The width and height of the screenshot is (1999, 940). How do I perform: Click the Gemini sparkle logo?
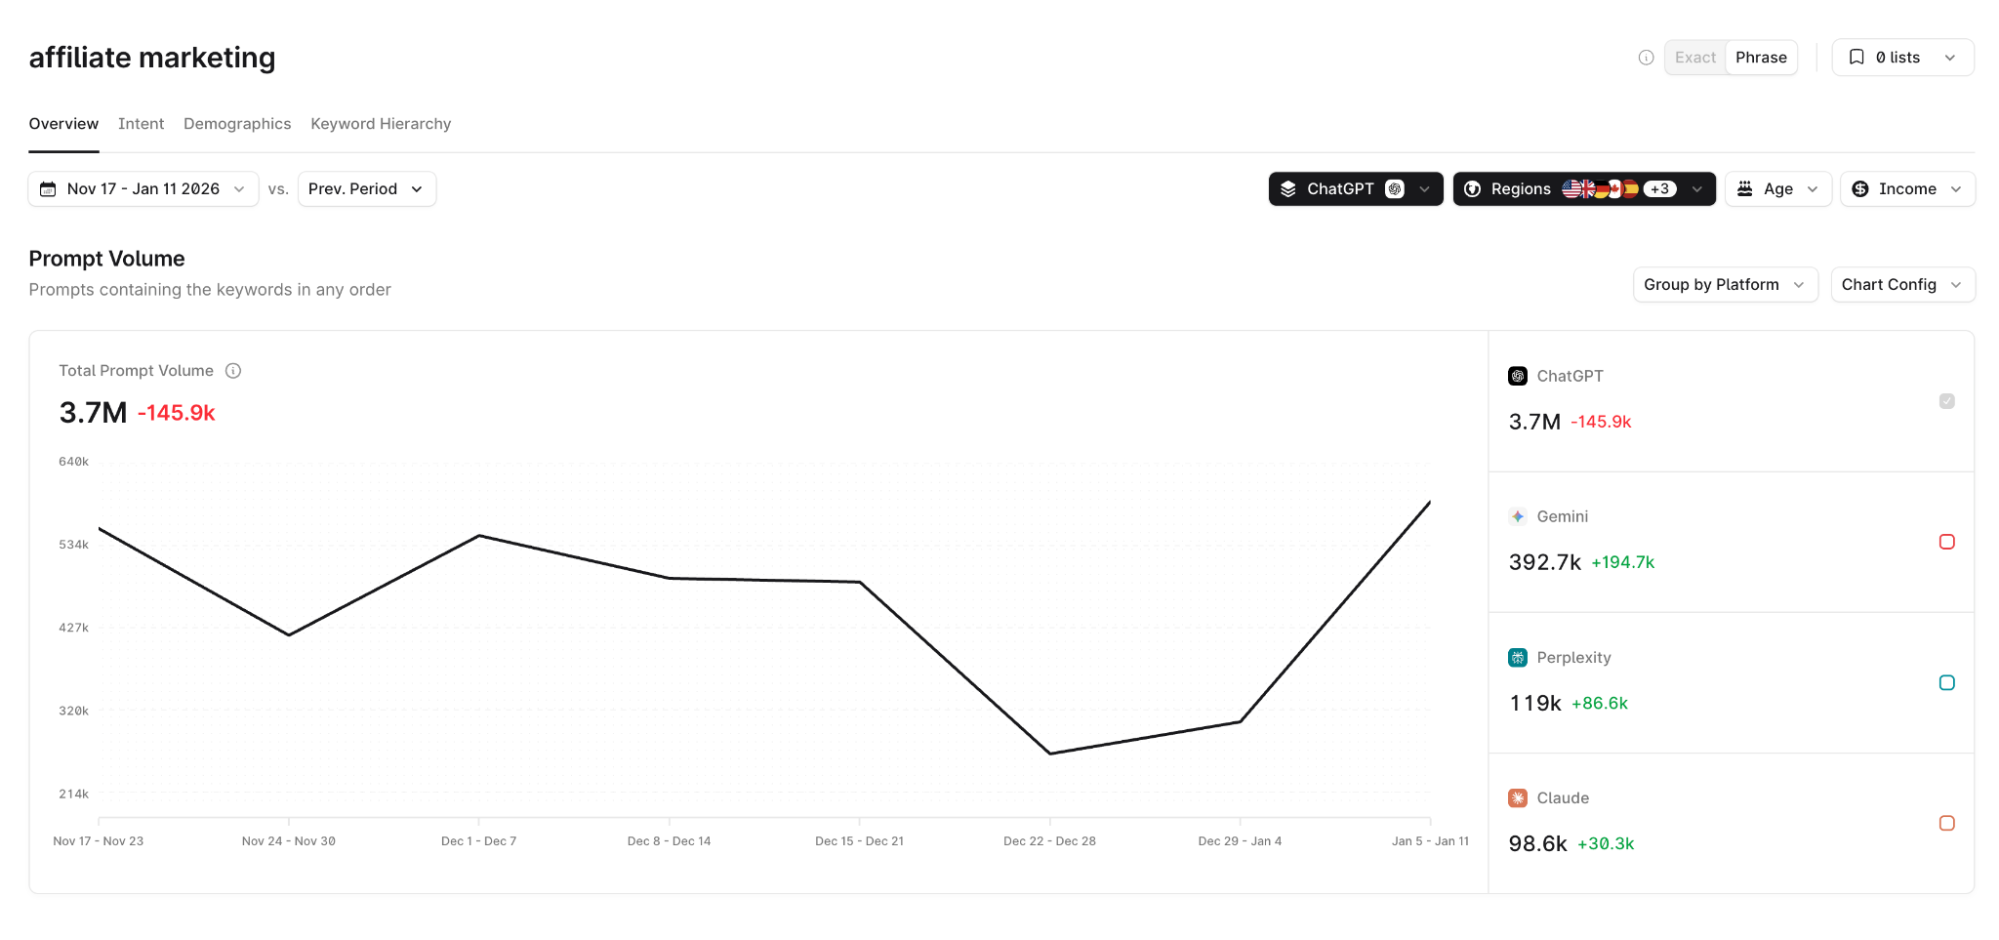click(1517, 517)
